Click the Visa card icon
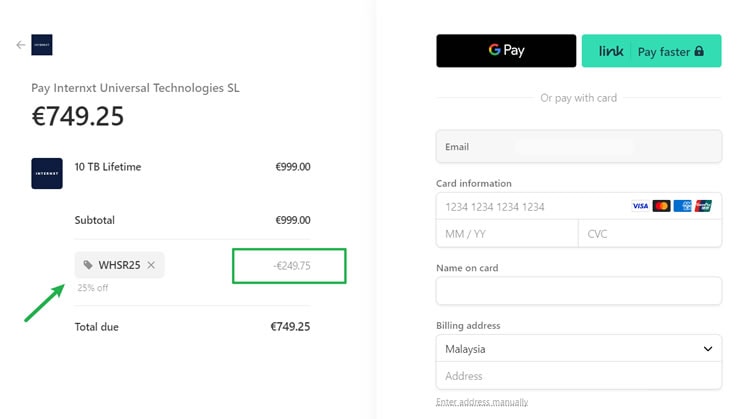The image size is (750, 419). tap(640, 206)
